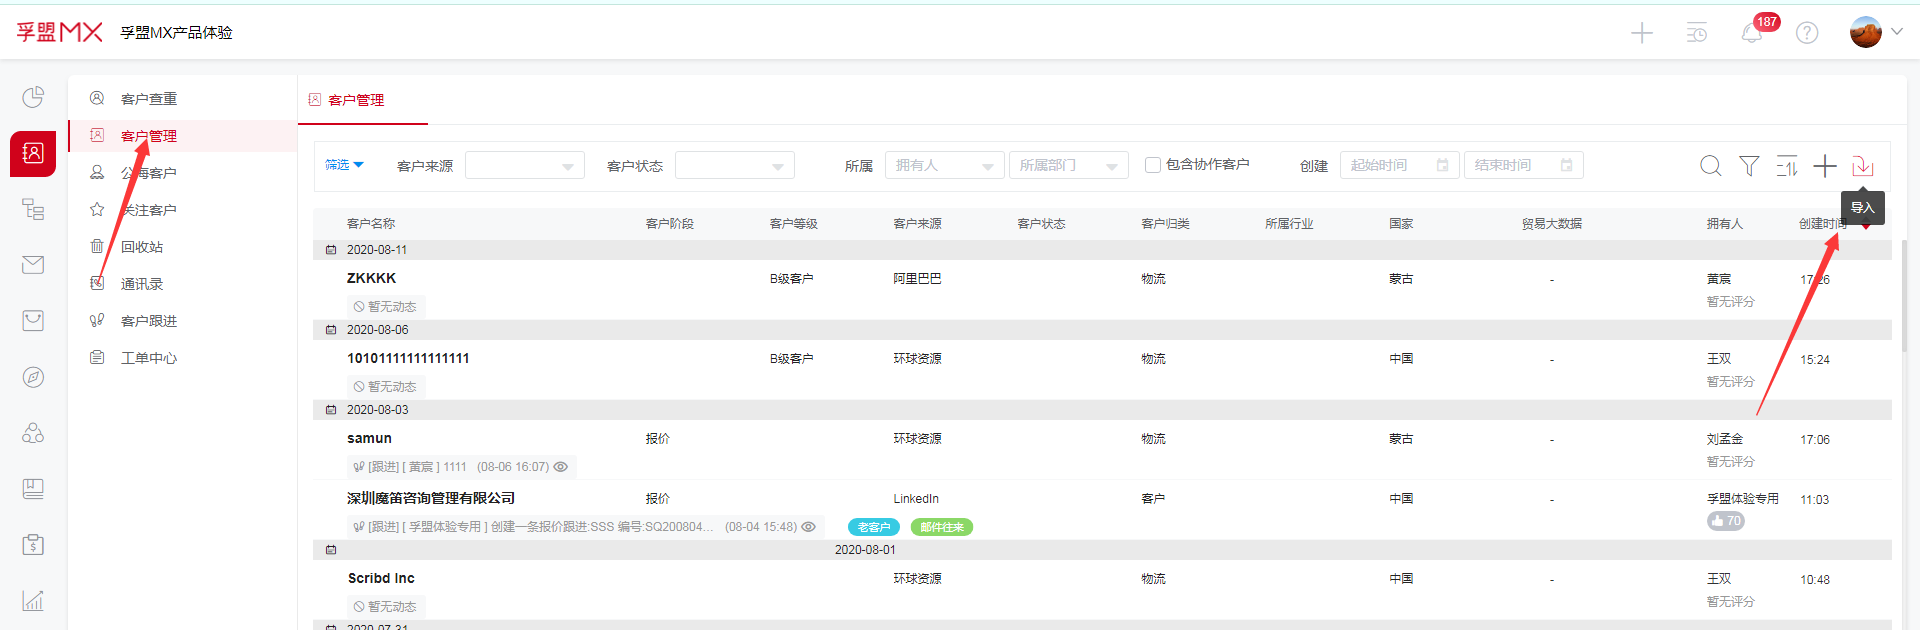Viewport: 1920px width, 630px height.
Task: Toggle eye icon on 深圳魔笛咨询 follow-up row
Action: (808, 527)
